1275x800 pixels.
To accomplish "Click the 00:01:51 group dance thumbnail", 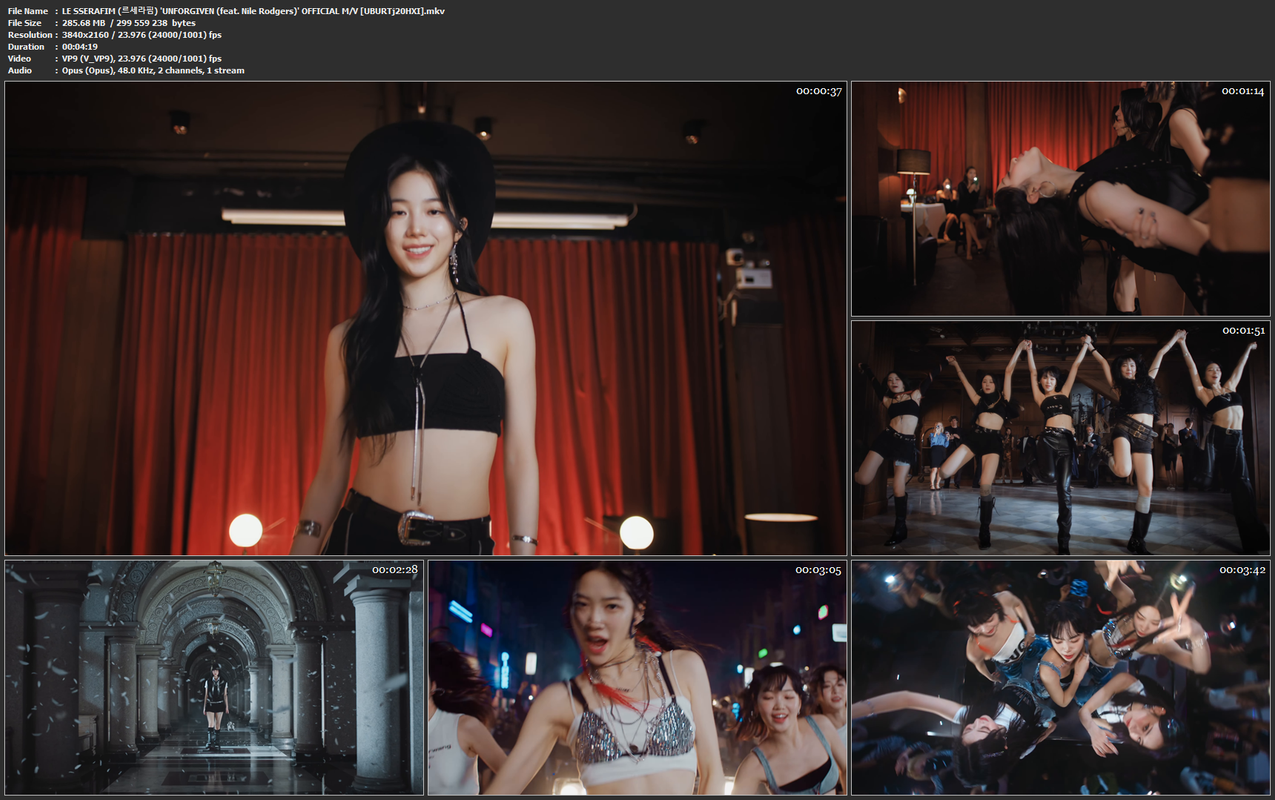I will pos(1061,438).
